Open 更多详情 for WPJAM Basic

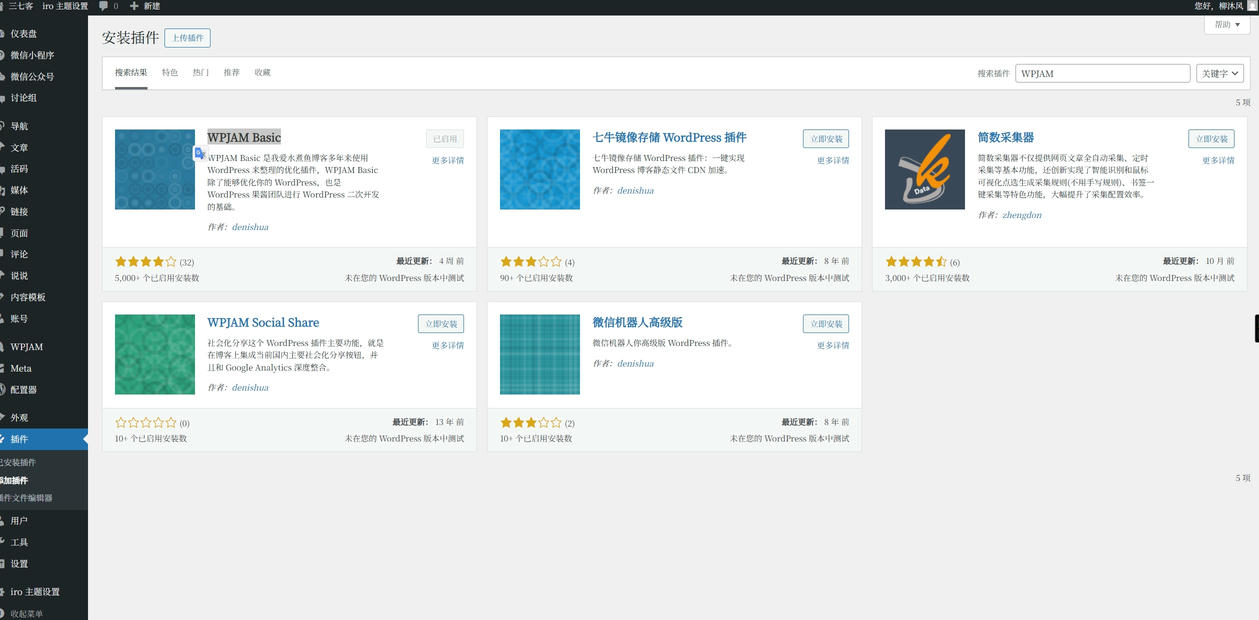point(448,160)
